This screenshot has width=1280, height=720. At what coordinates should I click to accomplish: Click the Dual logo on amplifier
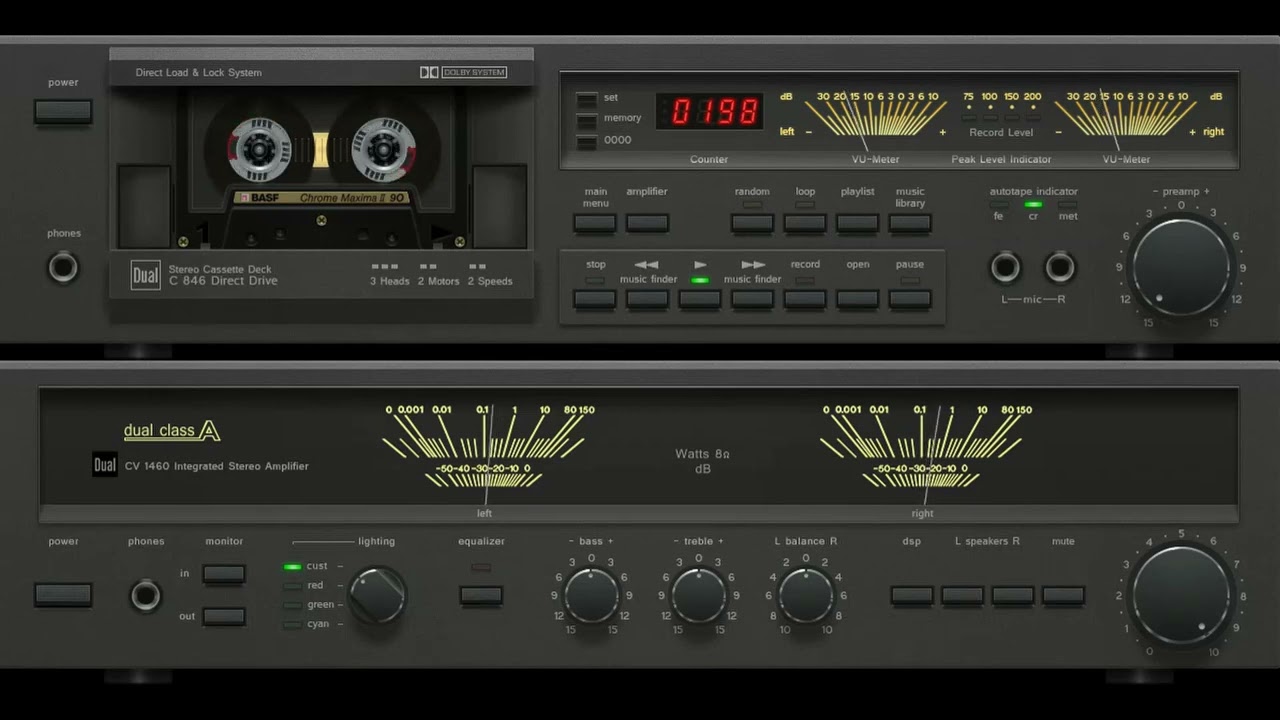105,465
